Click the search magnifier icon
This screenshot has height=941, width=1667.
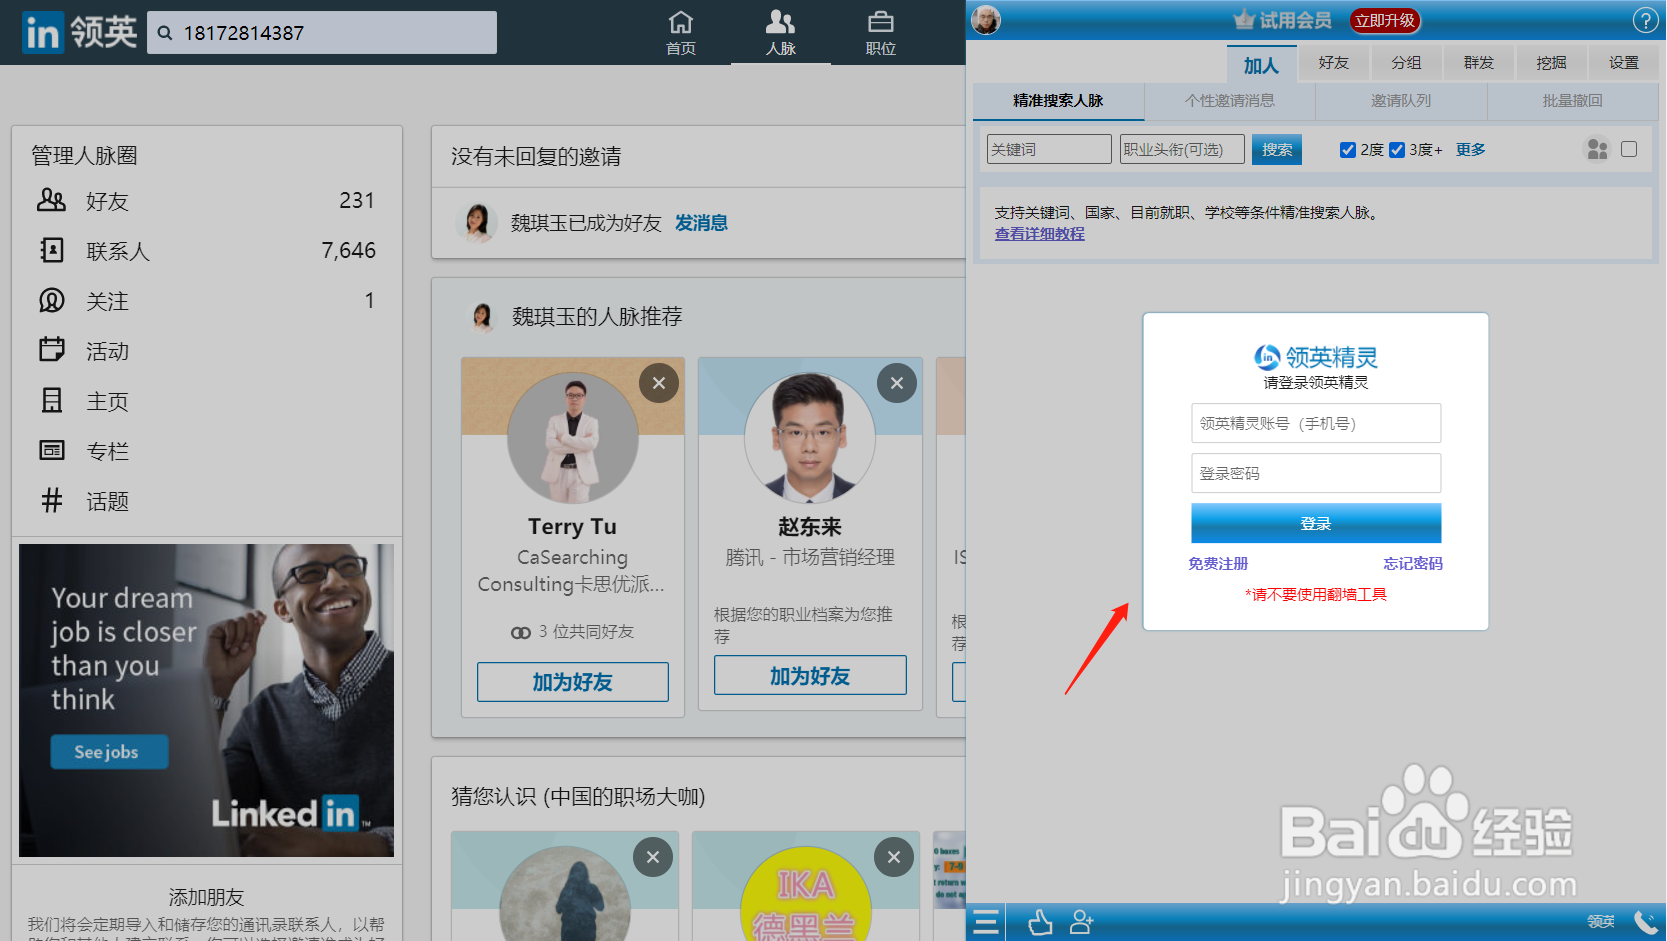tap(165, 33)
